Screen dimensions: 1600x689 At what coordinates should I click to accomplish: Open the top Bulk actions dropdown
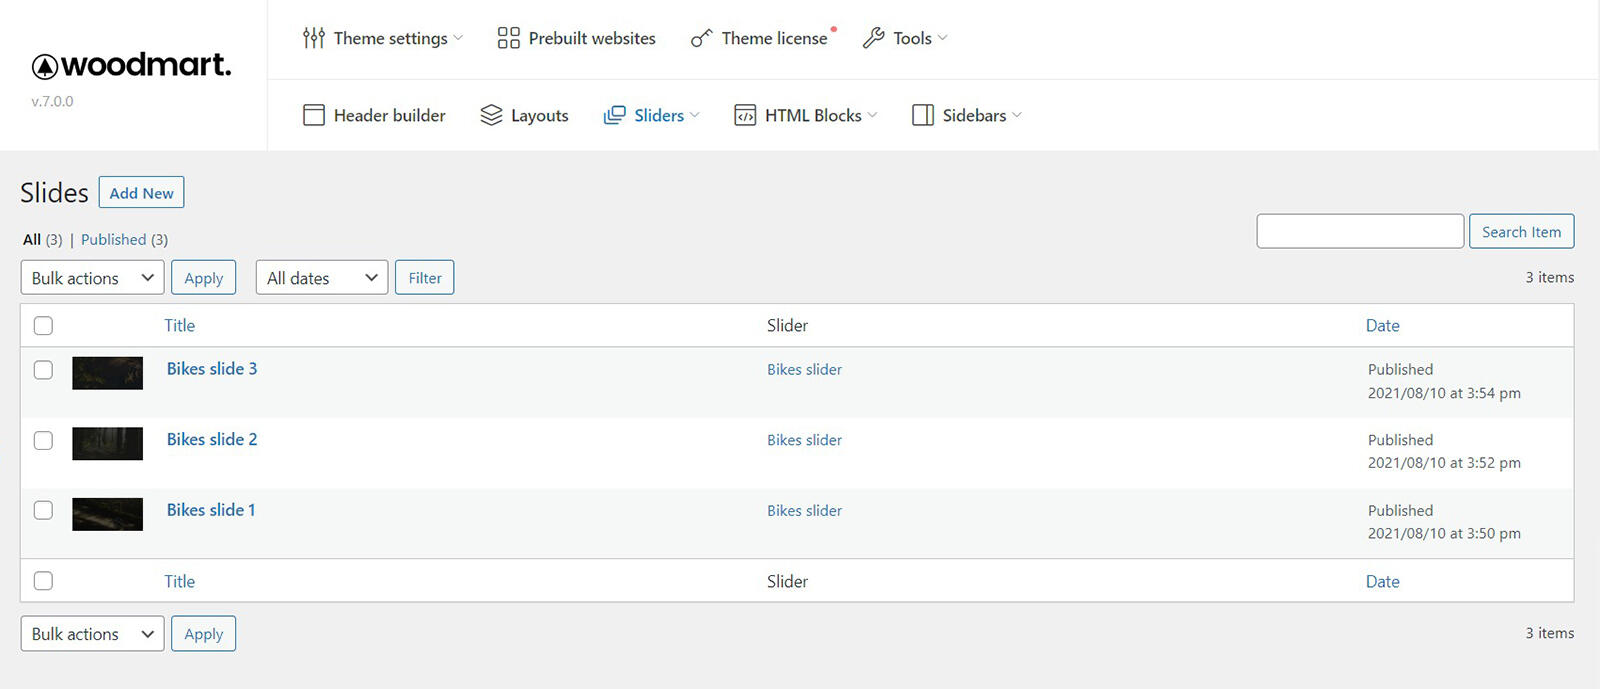point(92,278)
